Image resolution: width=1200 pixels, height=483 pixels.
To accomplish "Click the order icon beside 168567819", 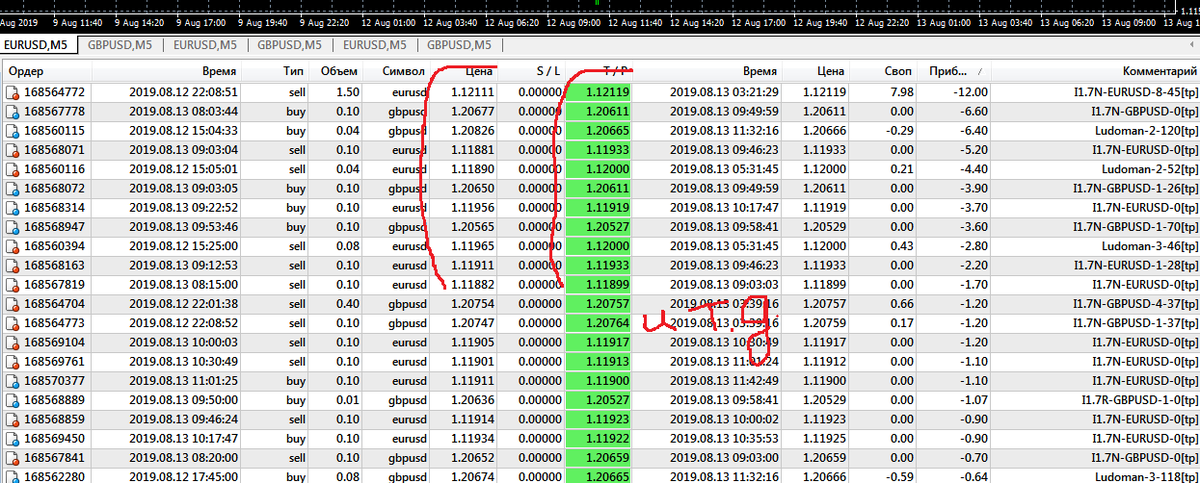I will (12, 285).
